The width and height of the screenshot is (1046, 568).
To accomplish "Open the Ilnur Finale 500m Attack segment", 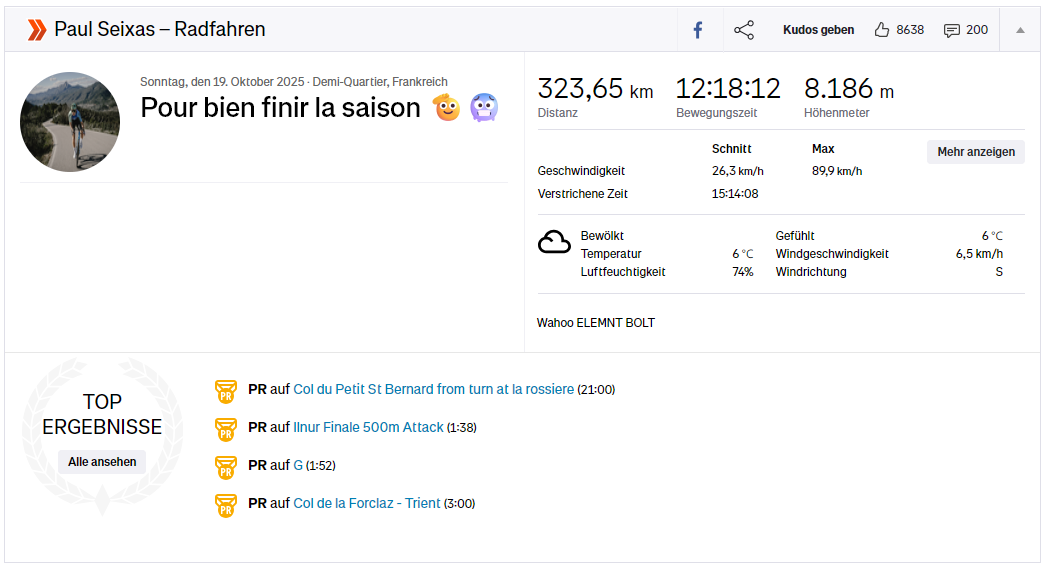I will [x=368, y=427].
